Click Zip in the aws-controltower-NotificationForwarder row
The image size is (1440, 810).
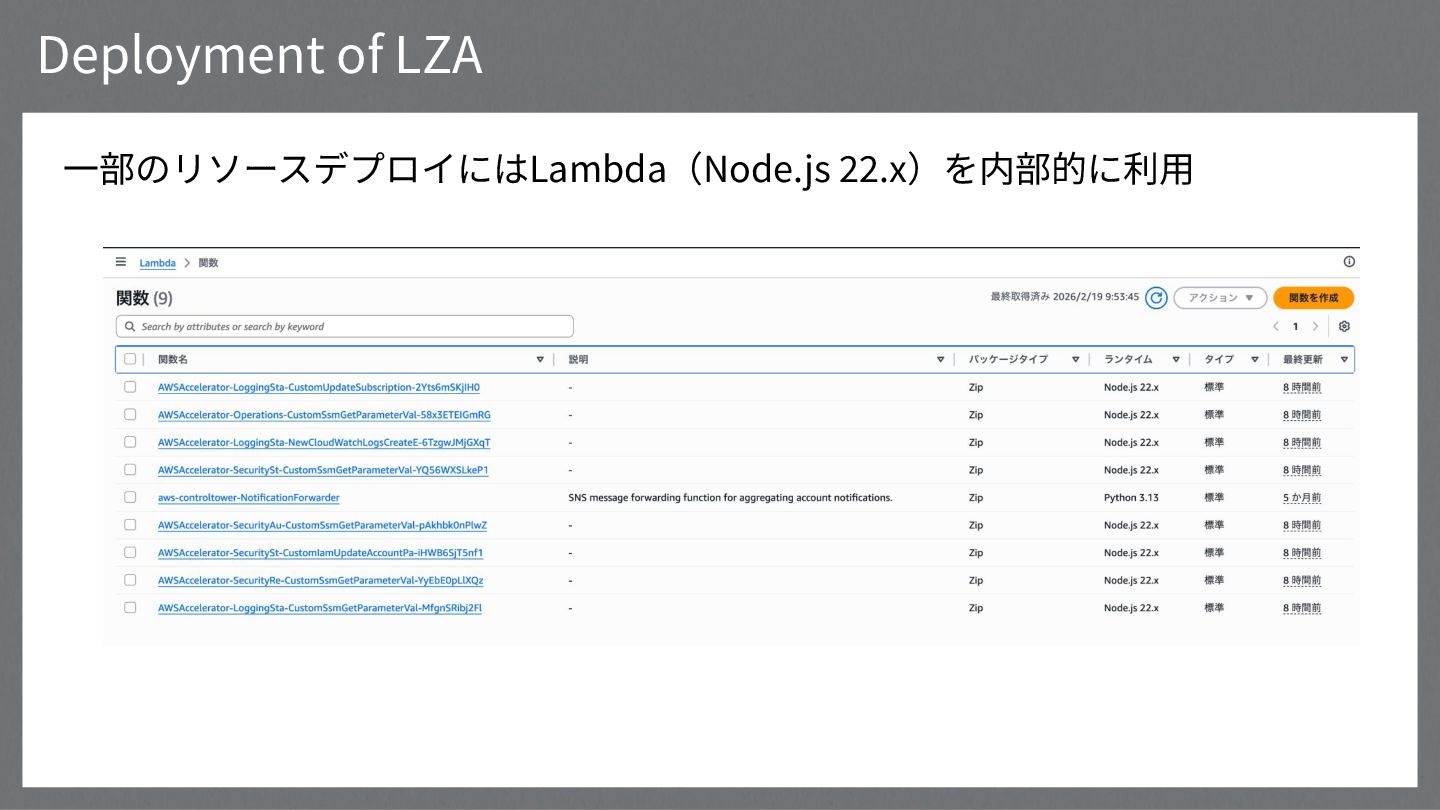(x=975, y=497)
